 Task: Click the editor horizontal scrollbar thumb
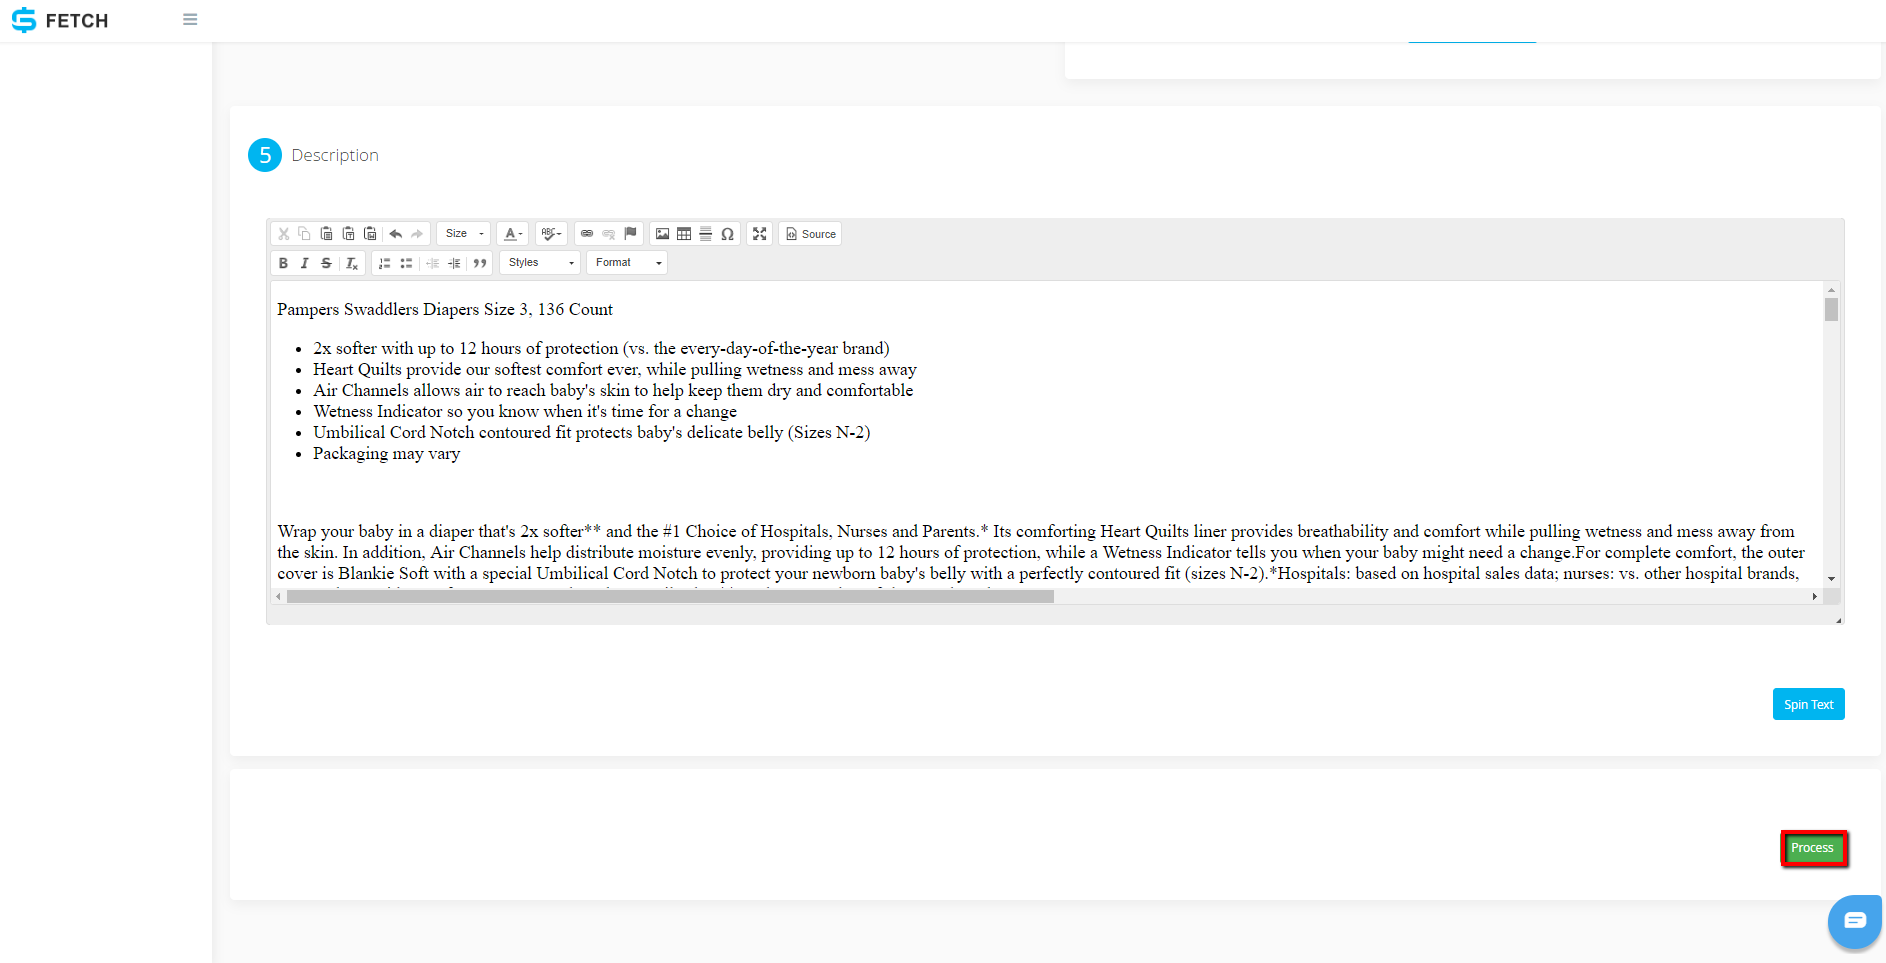pos(670,596)
